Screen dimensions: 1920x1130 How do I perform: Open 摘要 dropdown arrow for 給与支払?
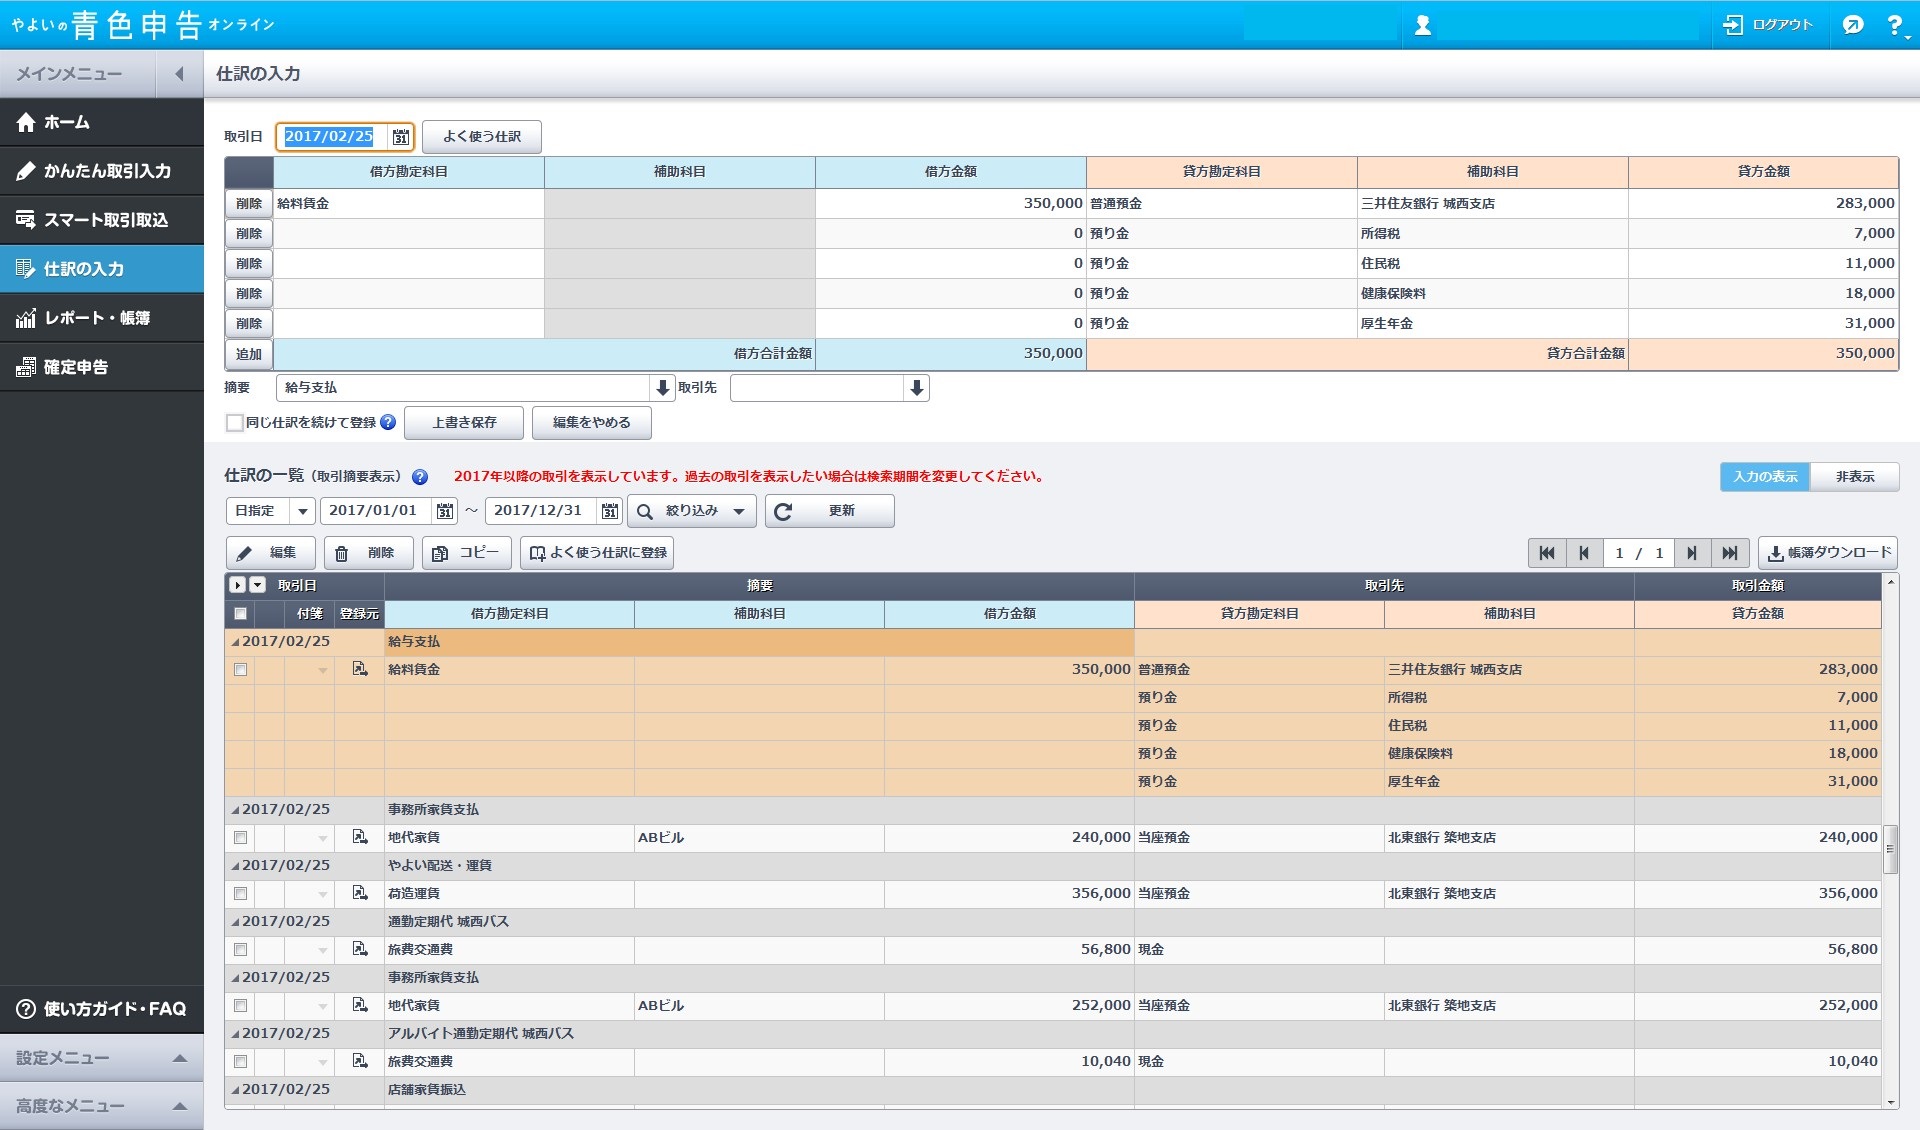662,388
